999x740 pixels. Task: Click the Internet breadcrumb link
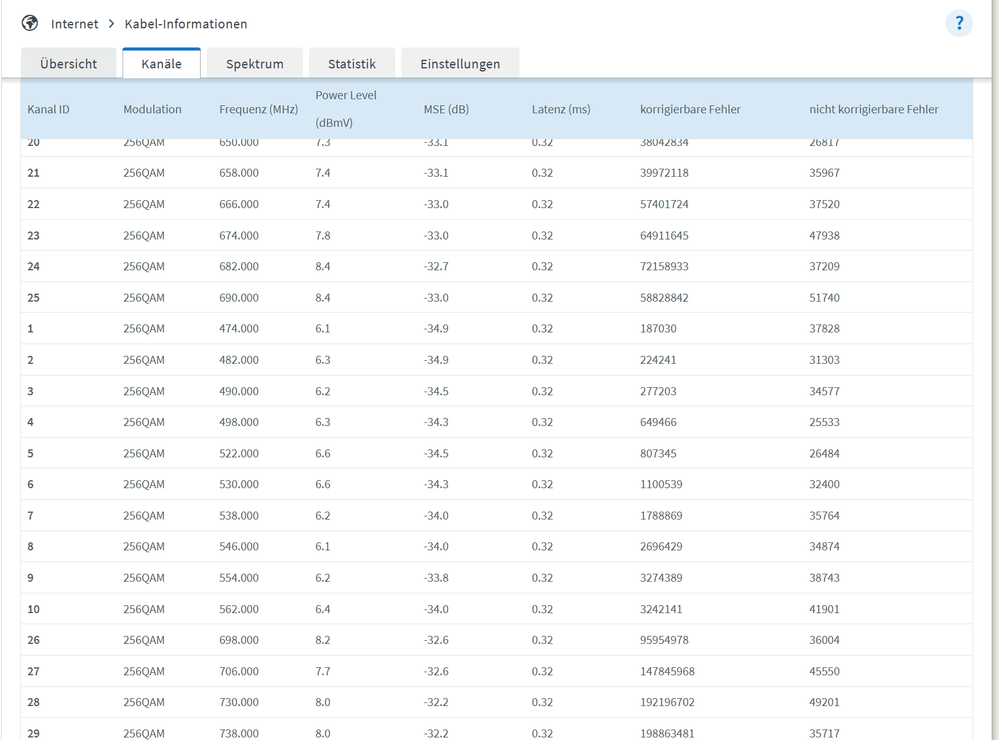point(75,24)
